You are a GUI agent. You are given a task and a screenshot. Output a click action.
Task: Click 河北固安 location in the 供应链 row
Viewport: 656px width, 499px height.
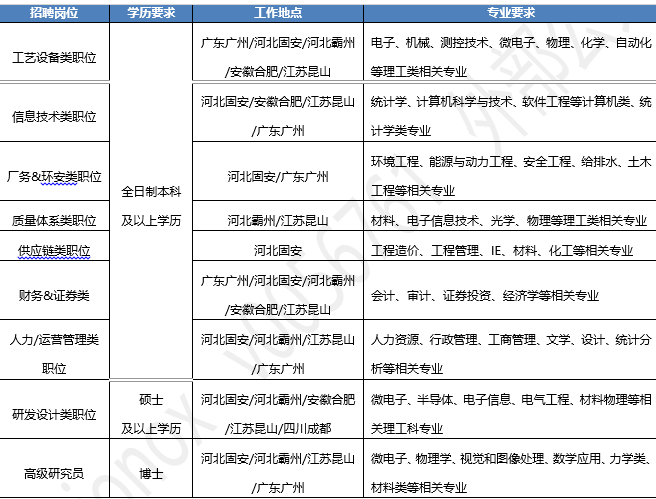coord(277,250)
